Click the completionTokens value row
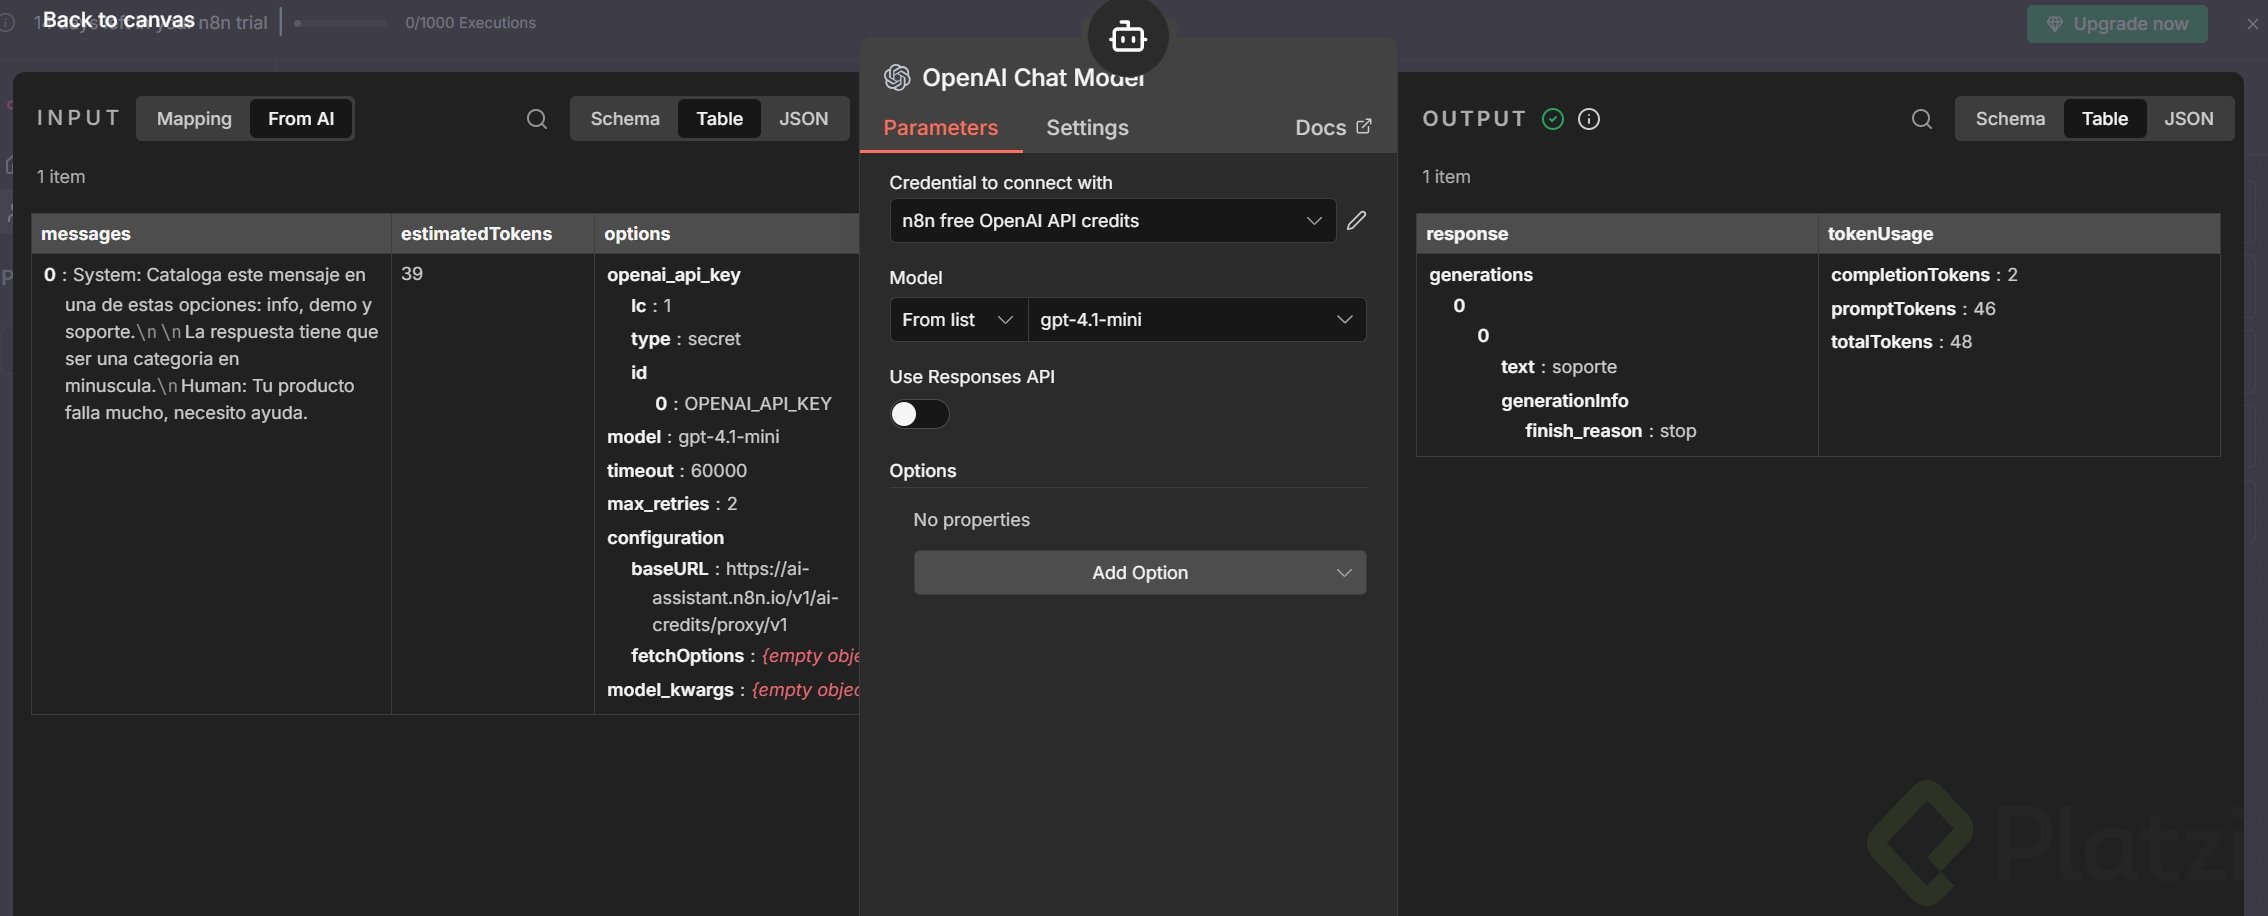2268x916 pixels. (x=1924, y=275)
